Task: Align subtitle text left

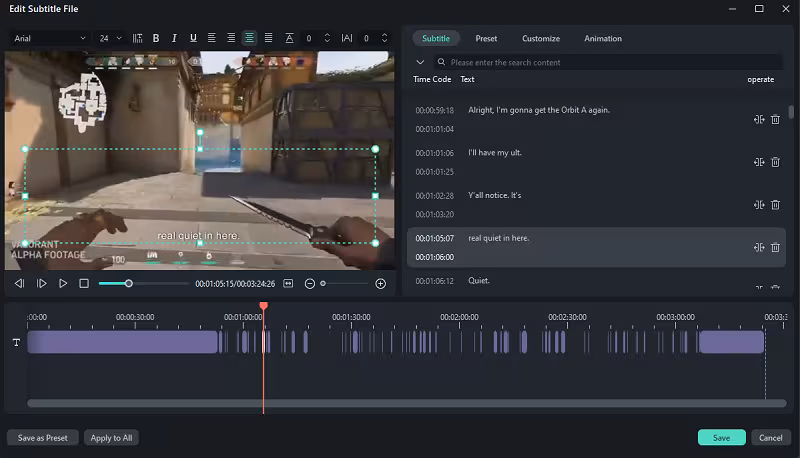Action: coord(211,38)
